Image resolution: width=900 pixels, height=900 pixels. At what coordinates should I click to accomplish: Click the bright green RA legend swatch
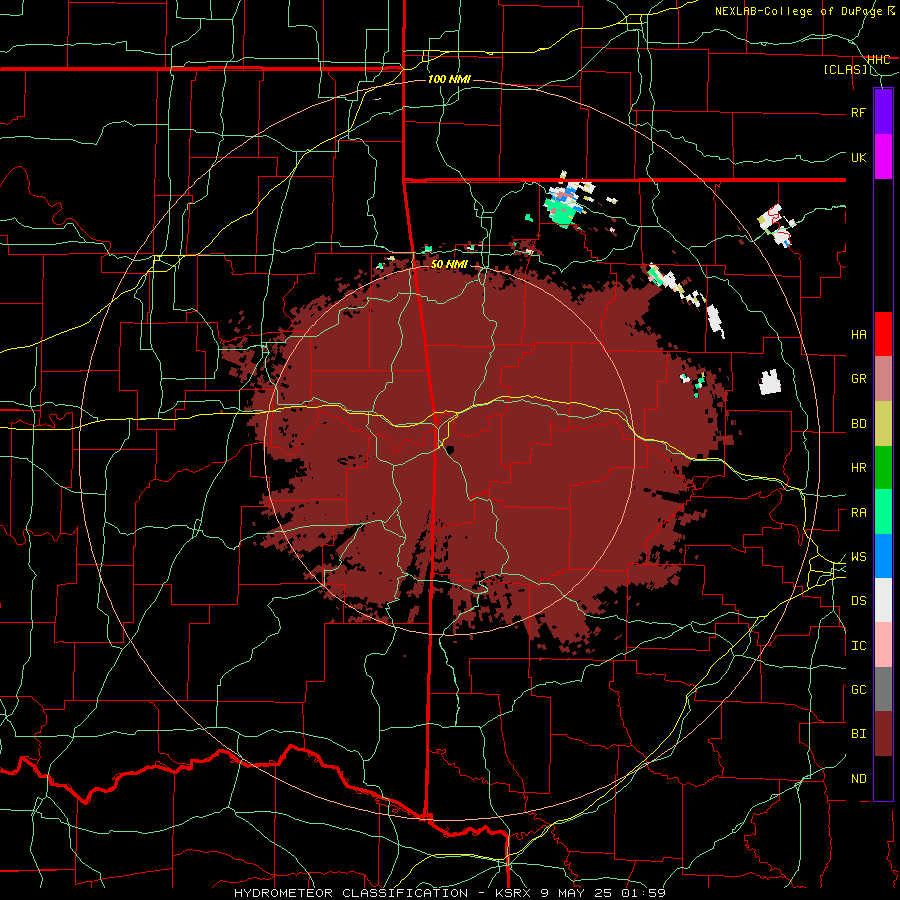(883, 512)
